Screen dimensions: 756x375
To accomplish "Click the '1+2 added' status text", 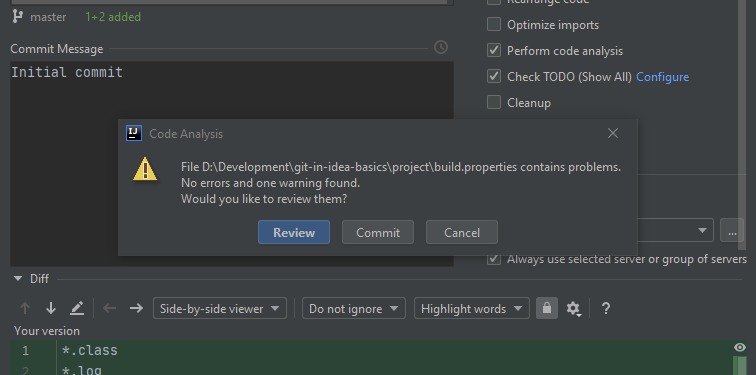I will point(113,17).
